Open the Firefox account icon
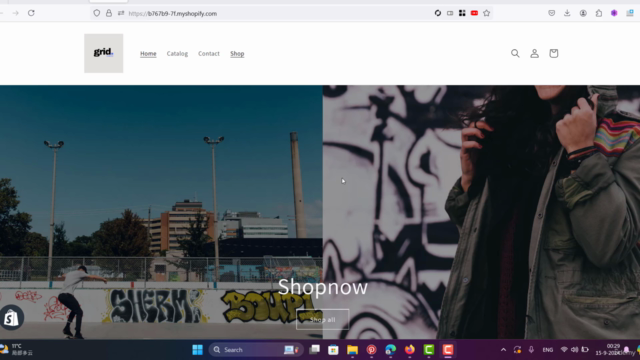 click(583, 13)
